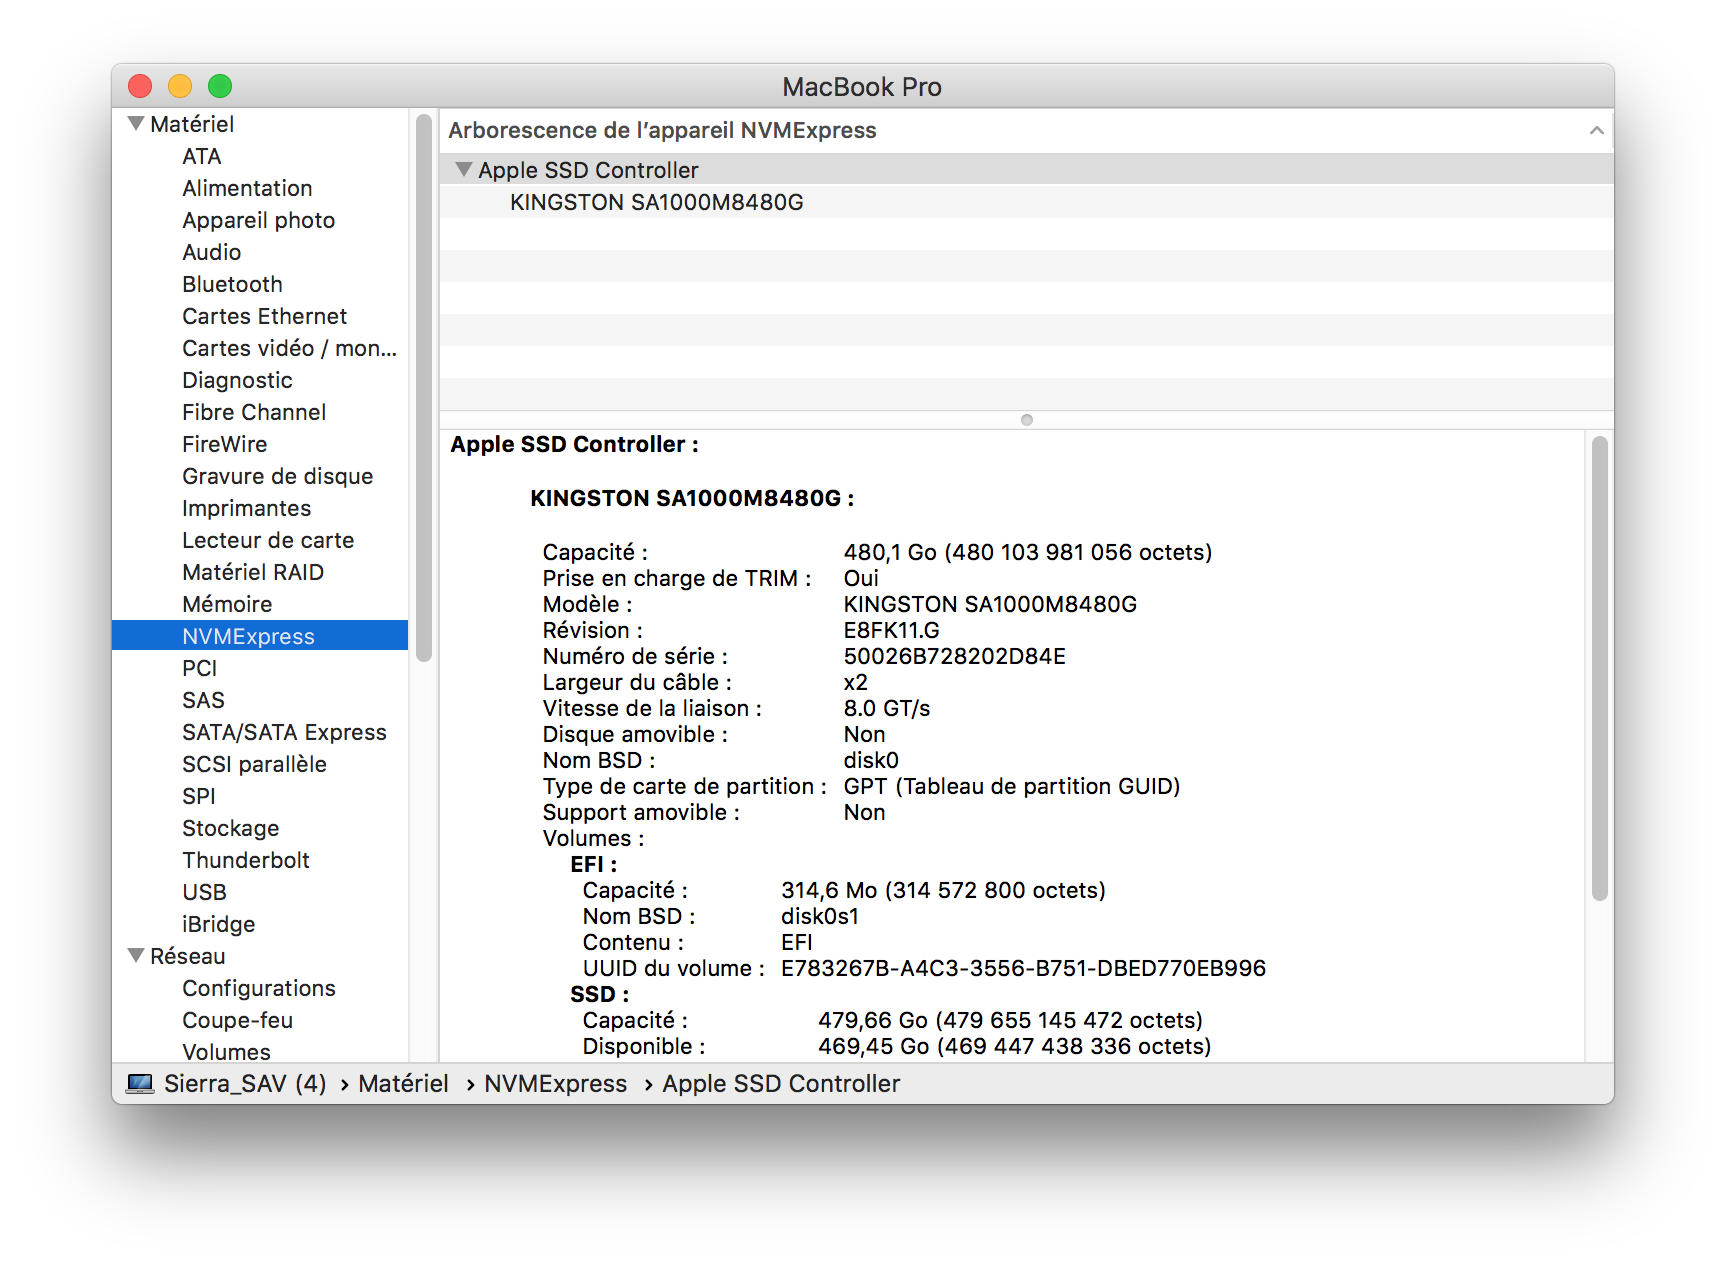Show FireWire information
1726x1264 pixels.
point(224,444)
